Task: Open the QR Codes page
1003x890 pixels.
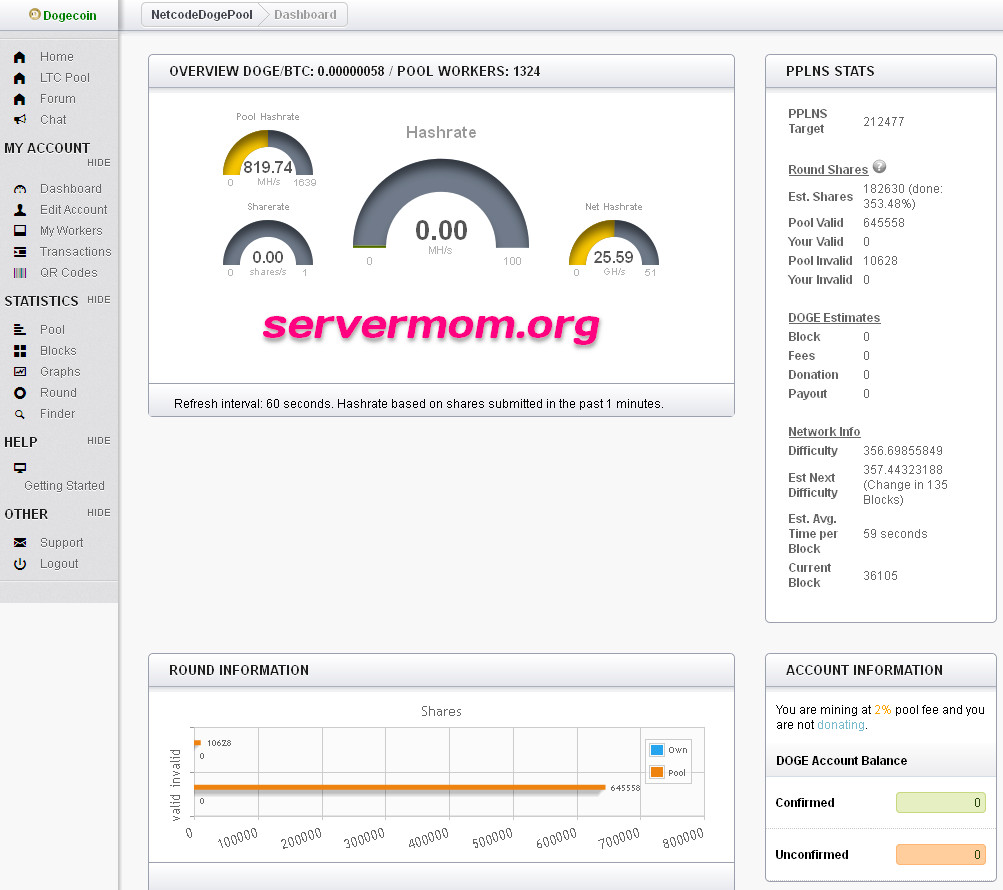Action: click(x=68, y=273)
